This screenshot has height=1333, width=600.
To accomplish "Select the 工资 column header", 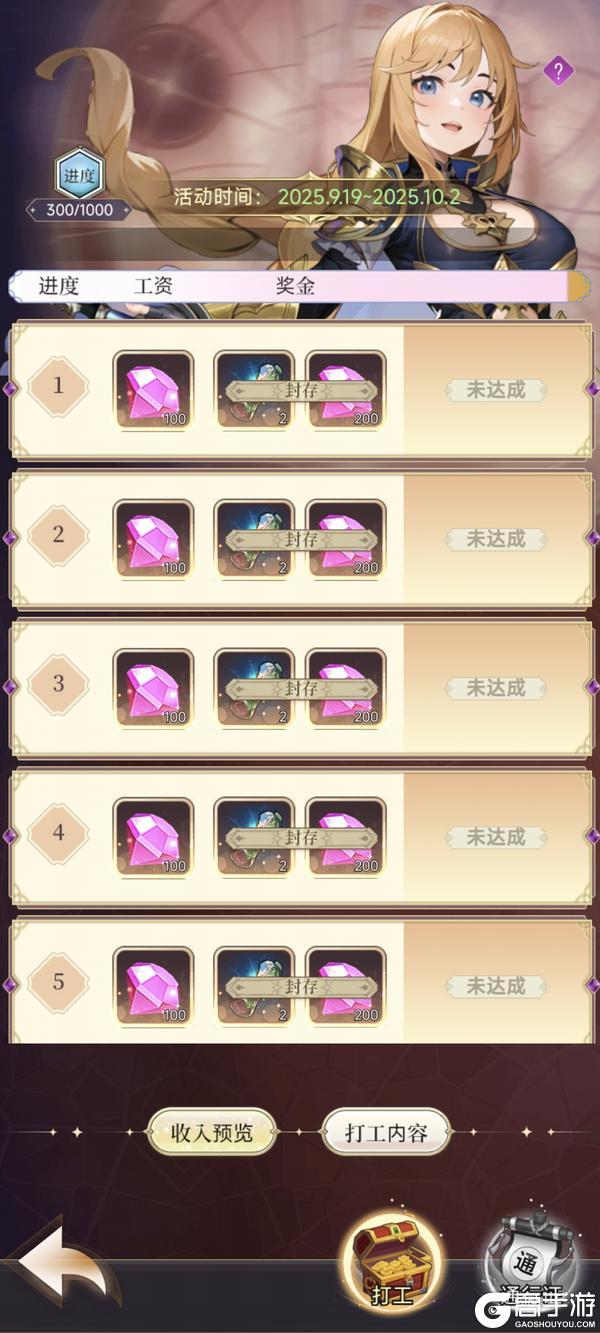I will tap(153, 285).
